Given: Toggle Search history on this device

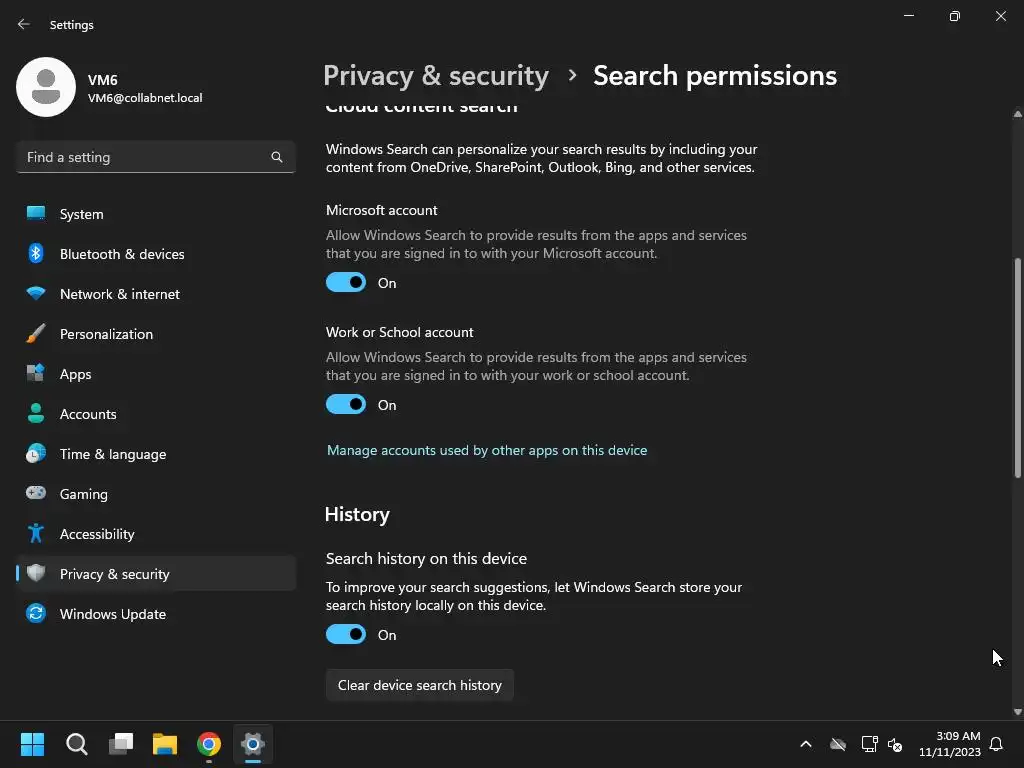Looking at the screenshot, I should (x=346, y=635).
